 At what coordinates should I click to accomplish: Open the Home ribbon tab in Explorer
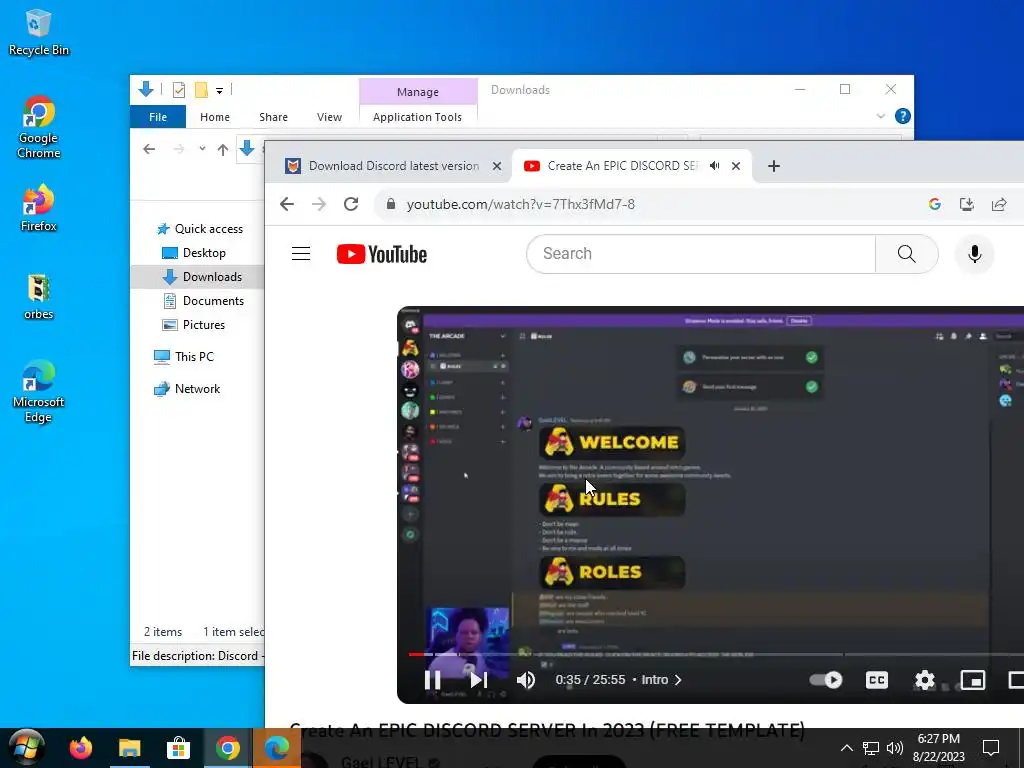[215, 117]
